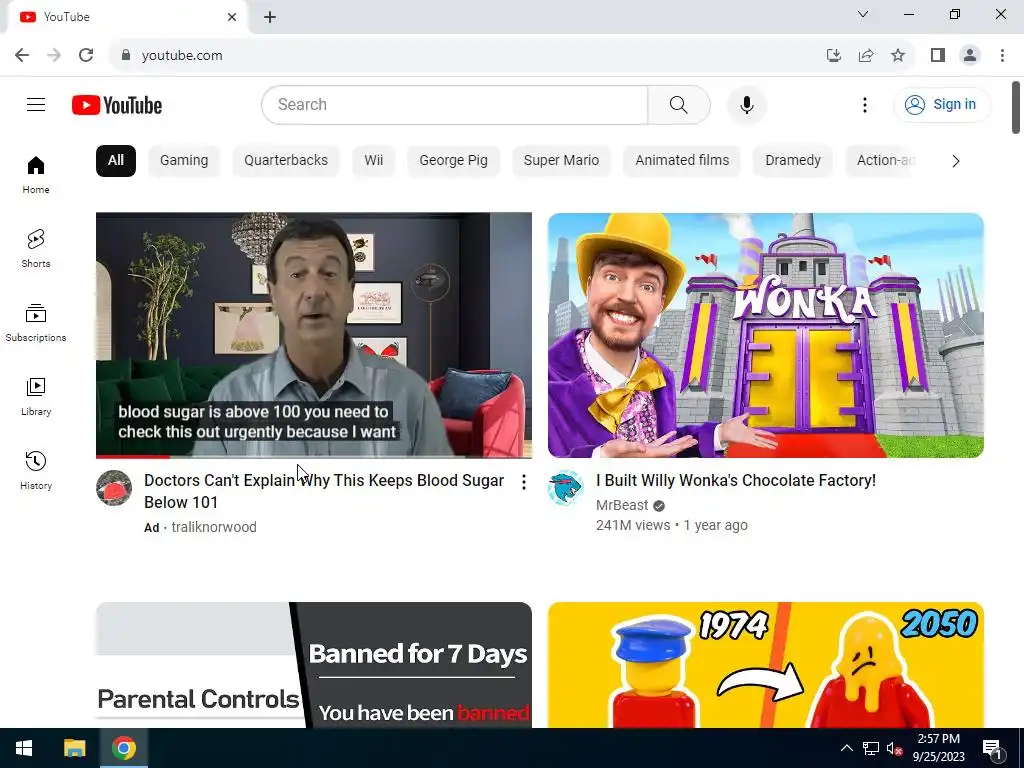Screen dimensions: 1024x768
Task: Bookmark this tab with star icon
Action: point(898,55)
